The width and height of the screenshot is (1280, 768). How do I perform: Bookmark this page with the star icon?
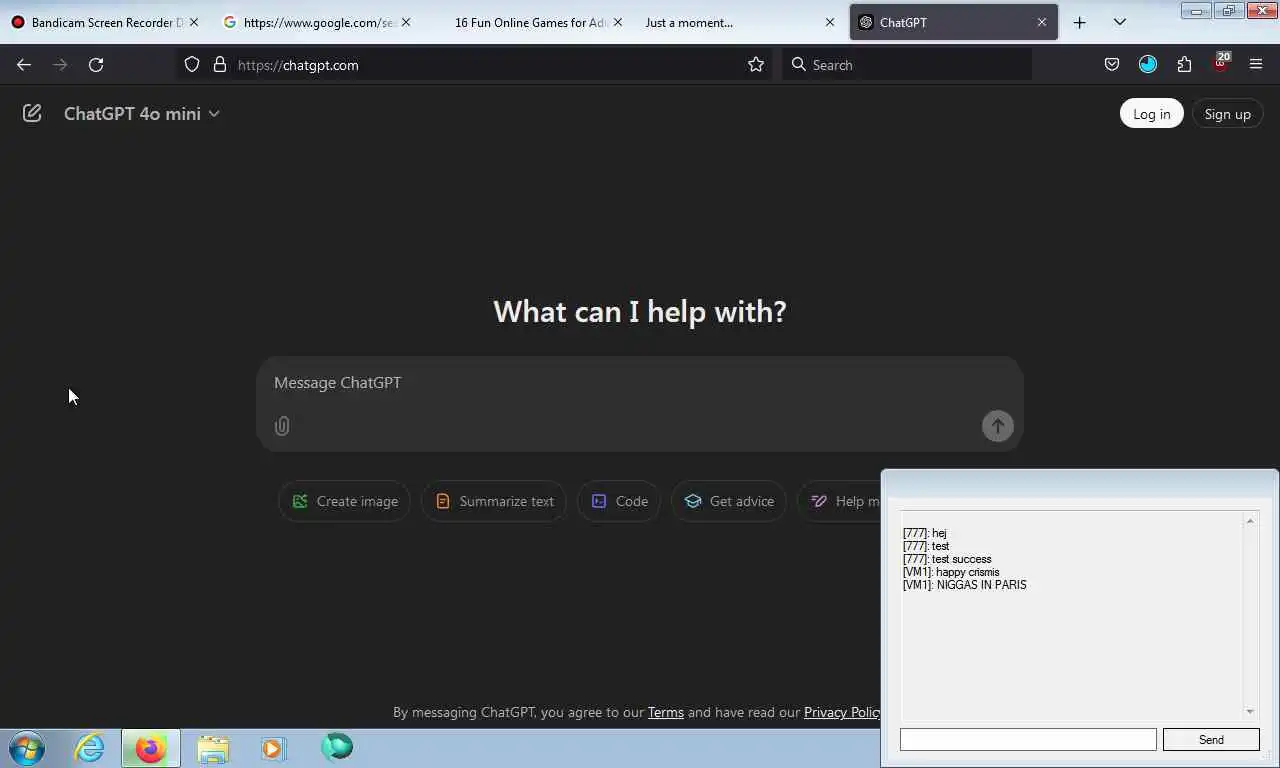pos(756,65)
